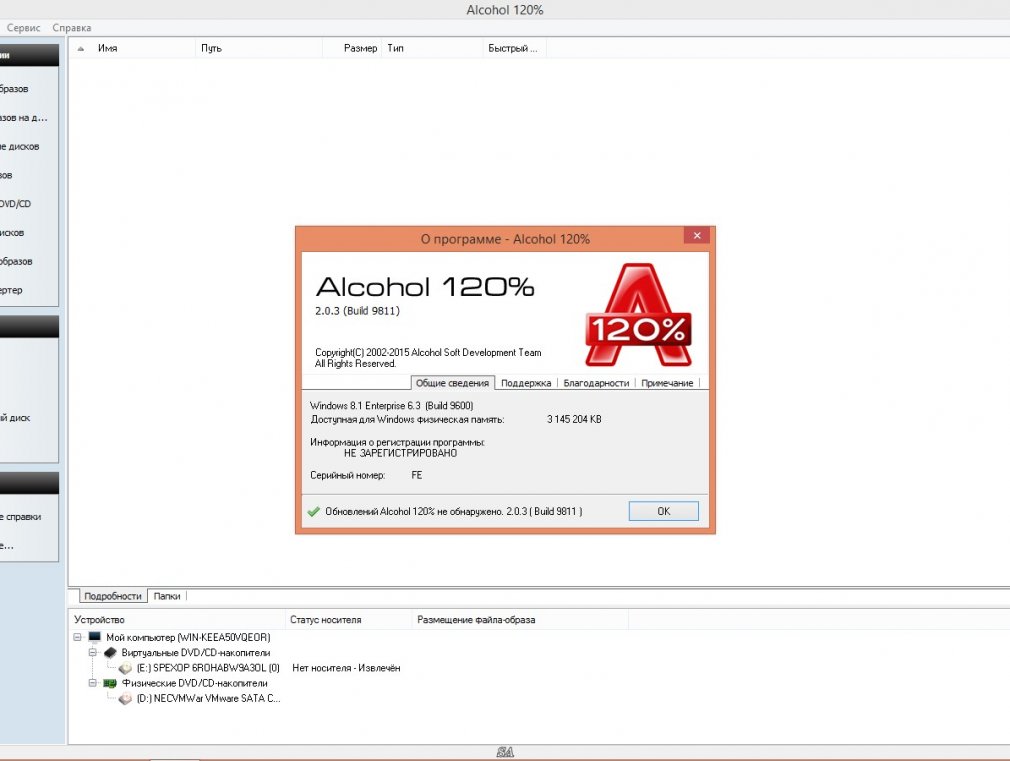The image size is (1010, 761).
Task: Click the green checkmark update status icon
Action: click(314, 512)
